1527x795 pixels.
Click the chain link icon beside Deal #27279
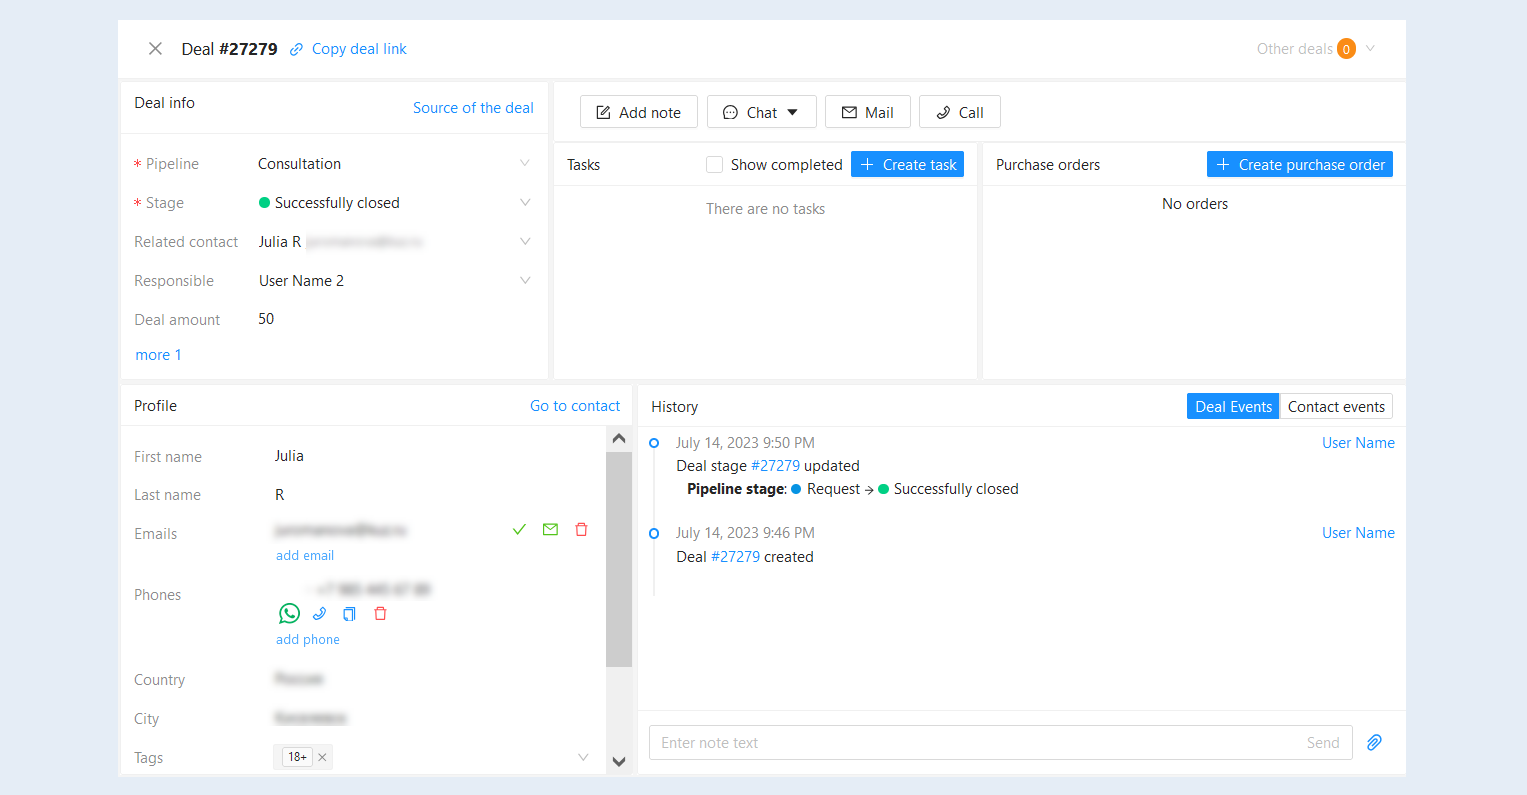[x=296, y=50]
